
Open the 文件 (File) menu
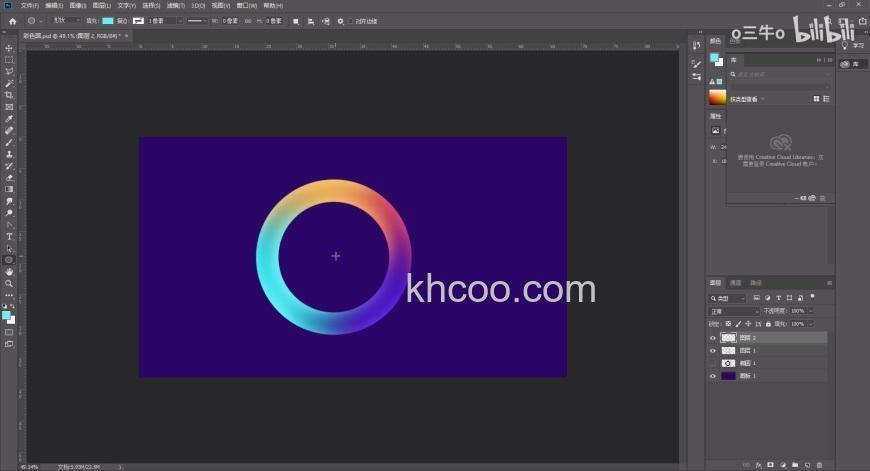click(x=30, y=6)
